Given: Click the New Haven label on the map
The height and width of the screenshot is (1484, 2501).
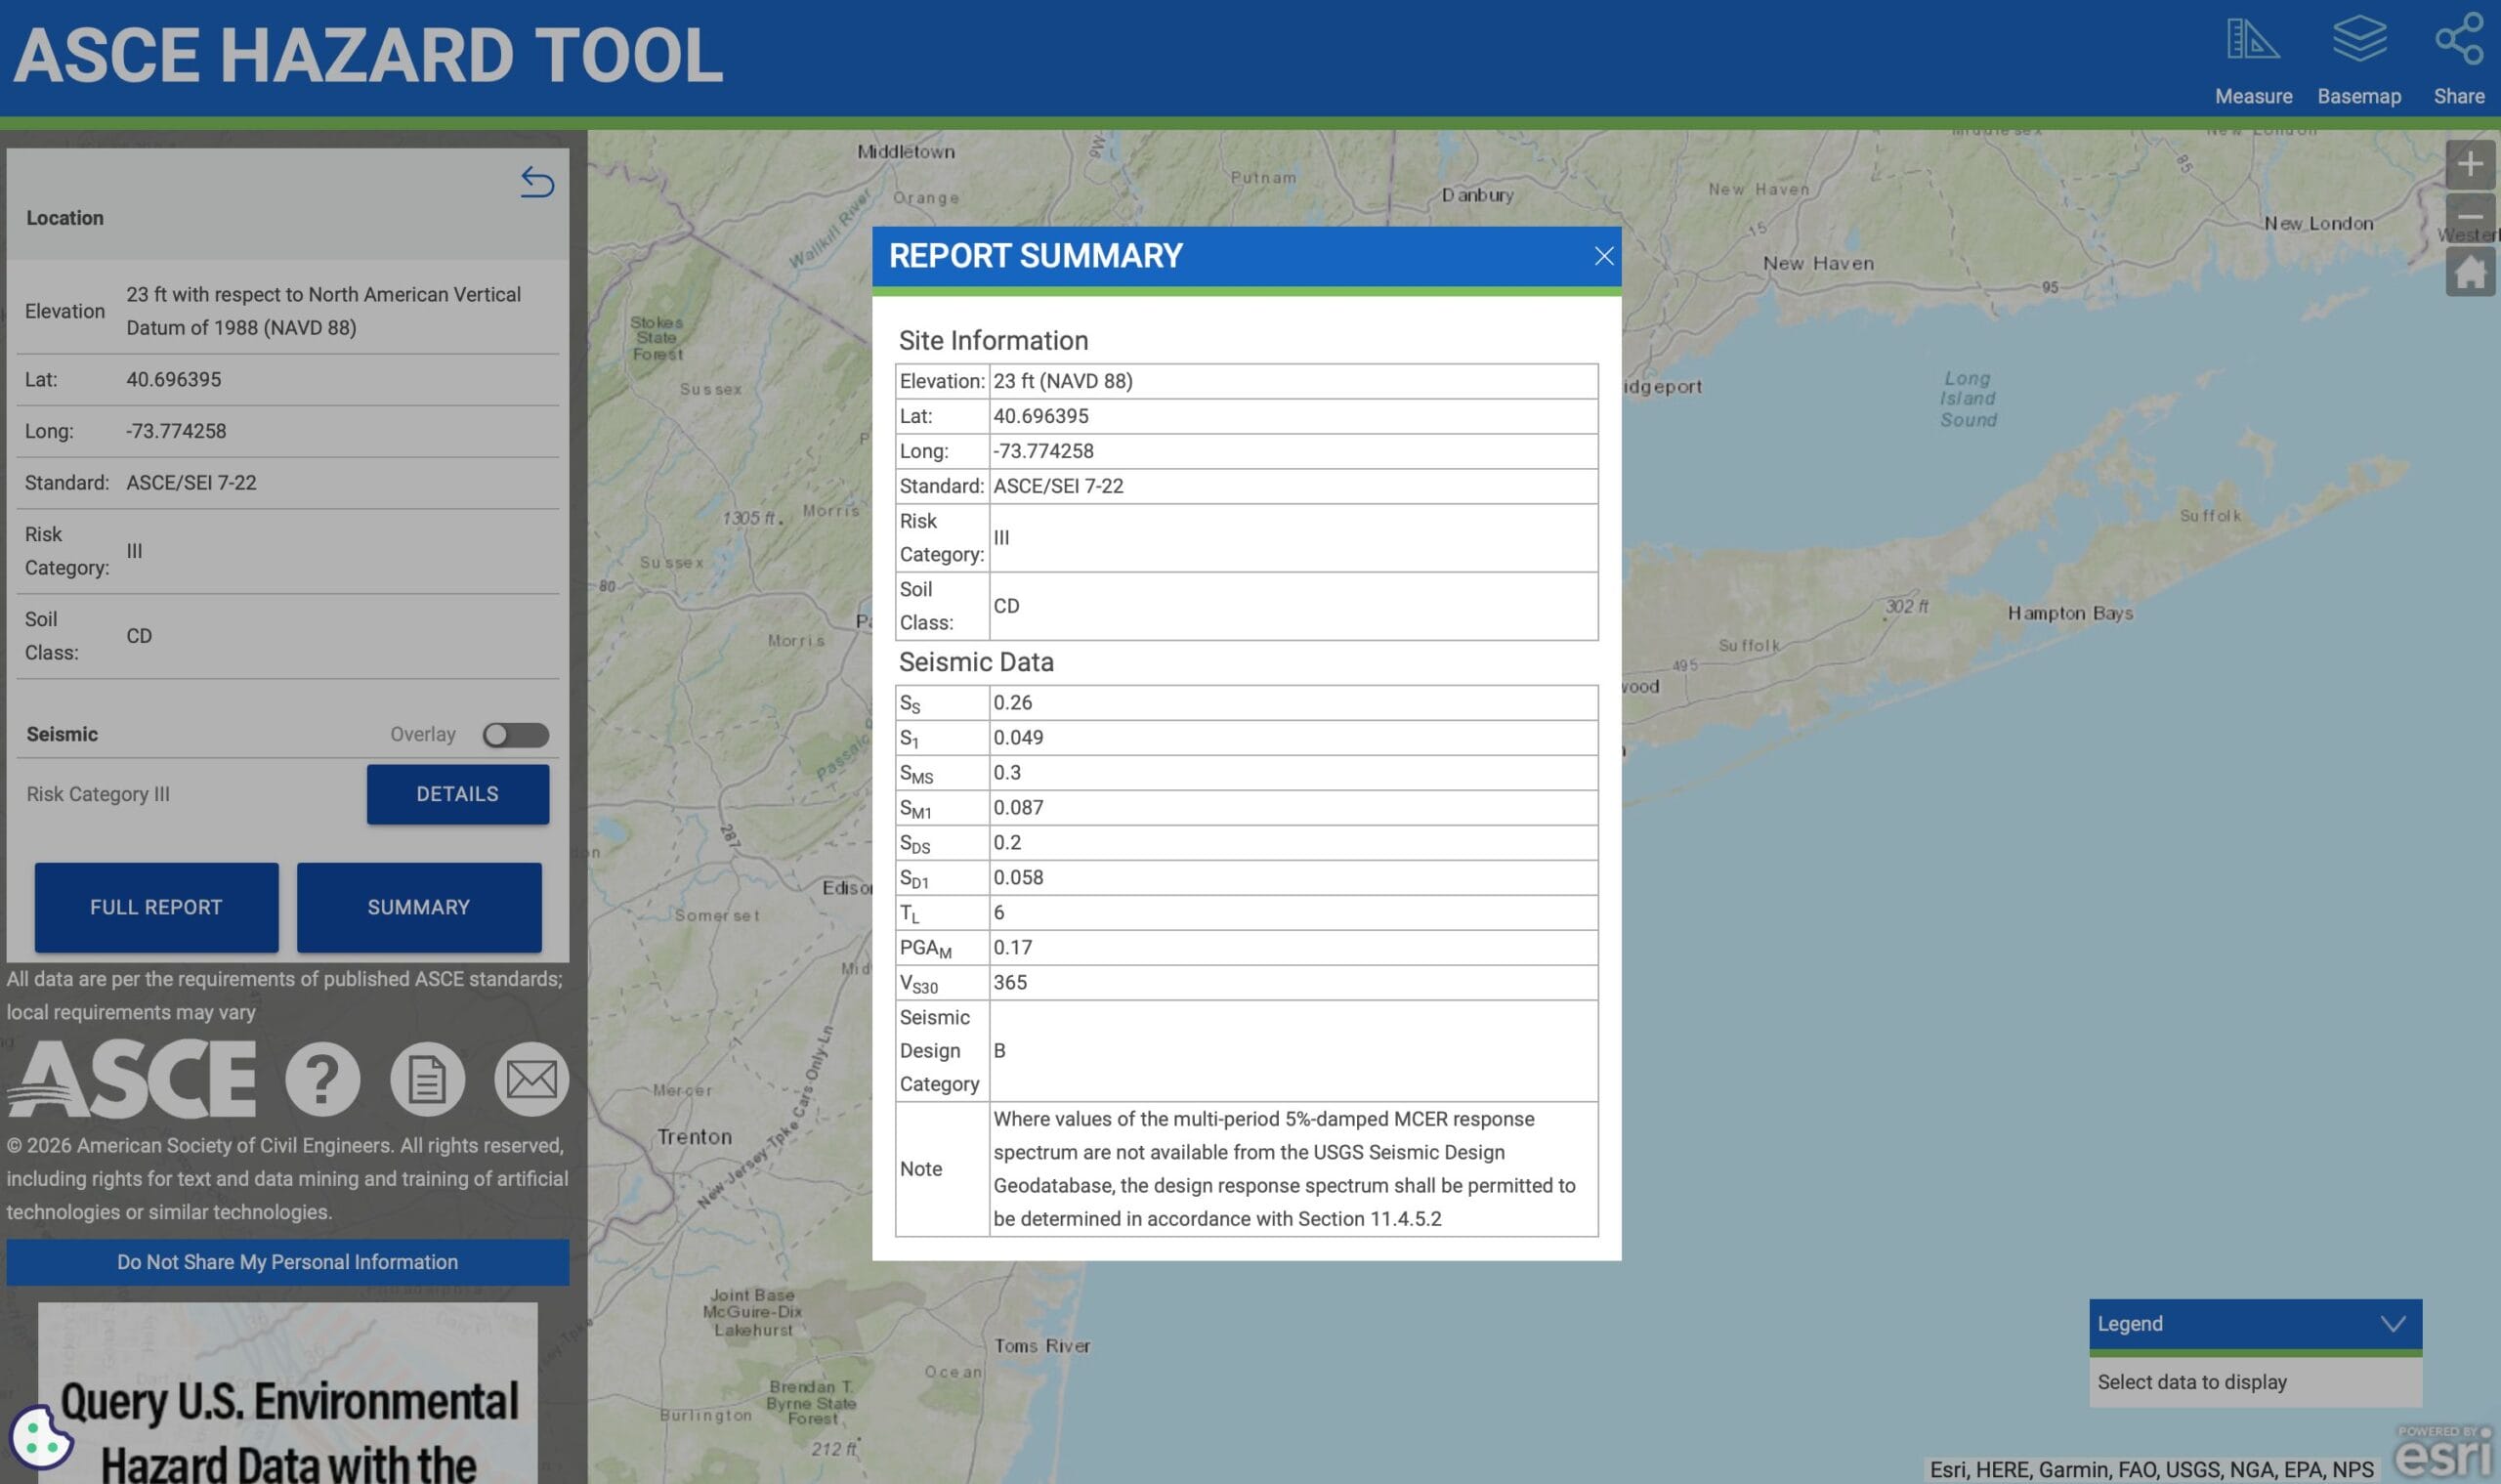Looking at the screenshot, I should [x=1818, y=263].
